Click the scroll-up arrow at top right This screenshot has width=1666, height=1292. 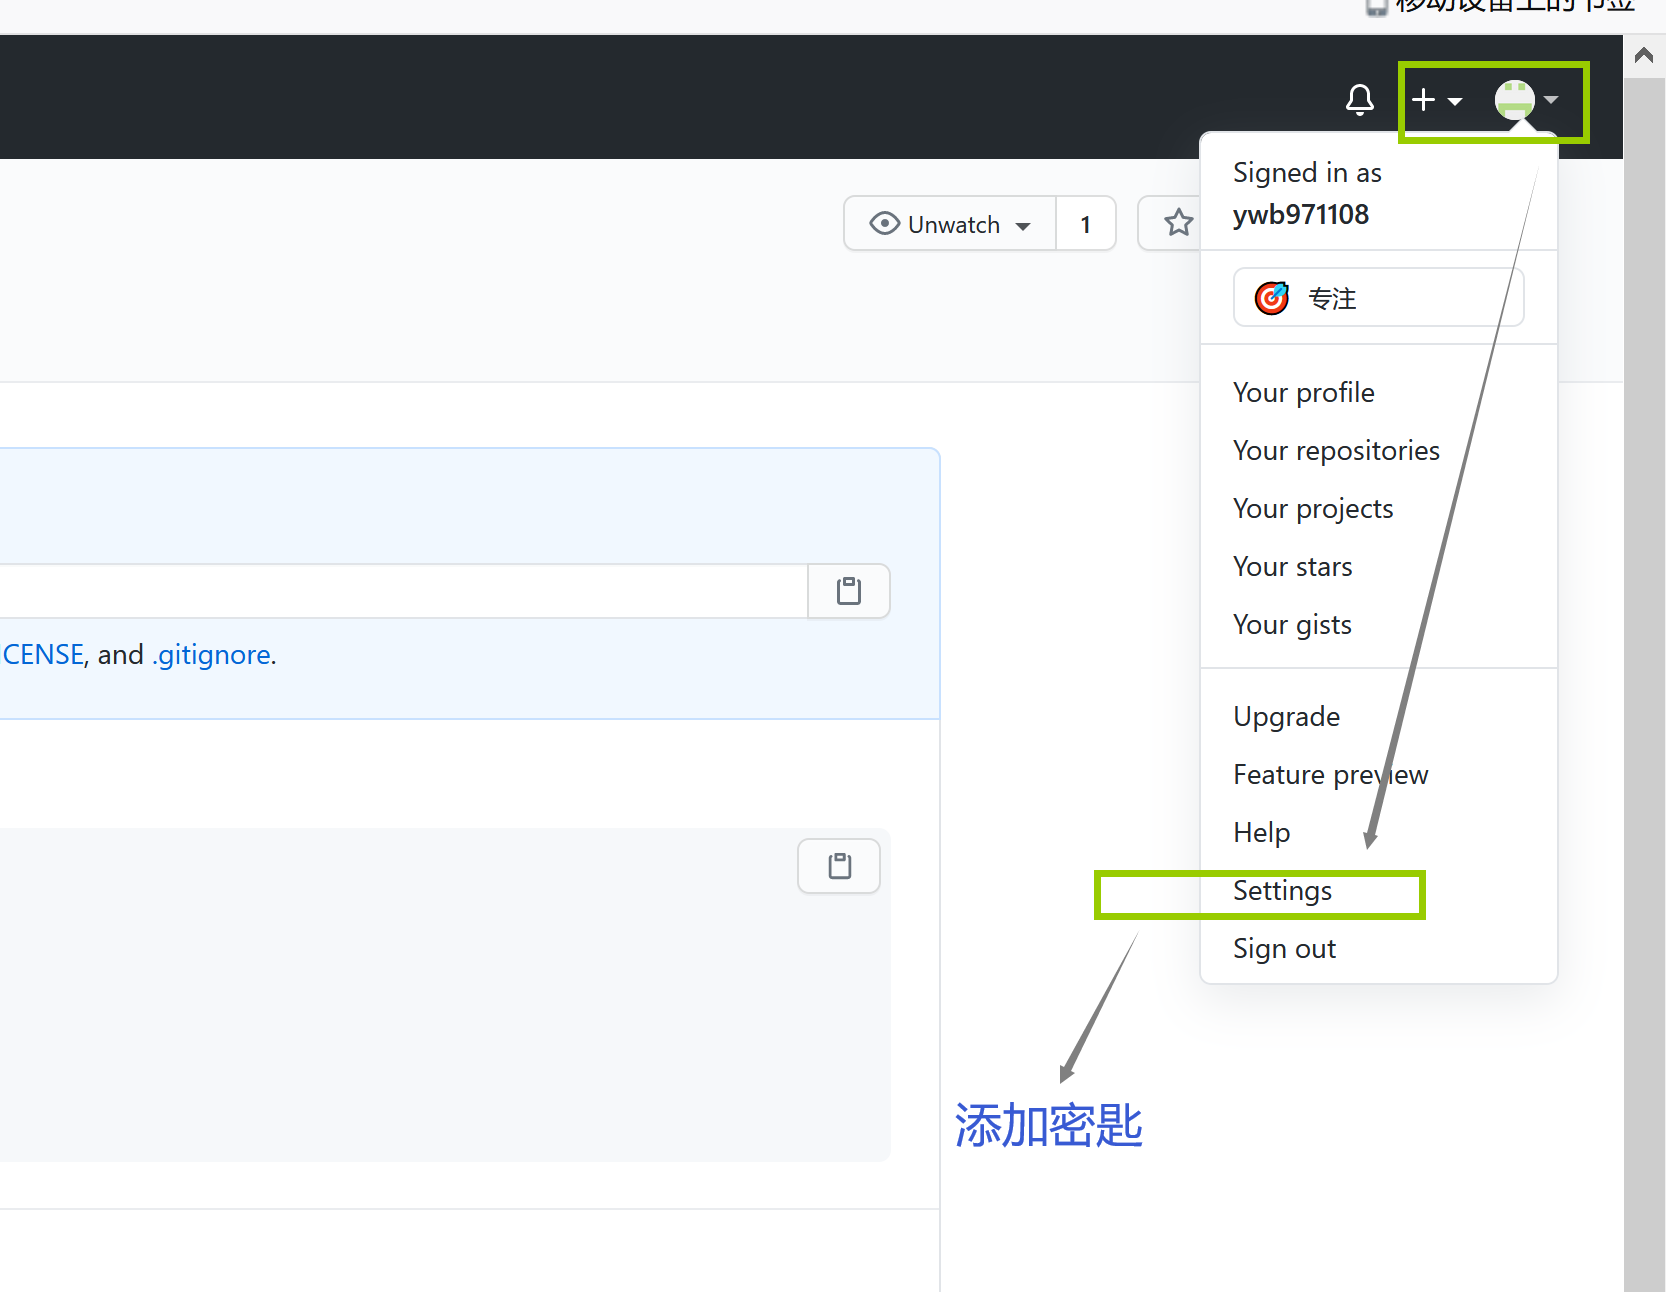pos(1643,54)
